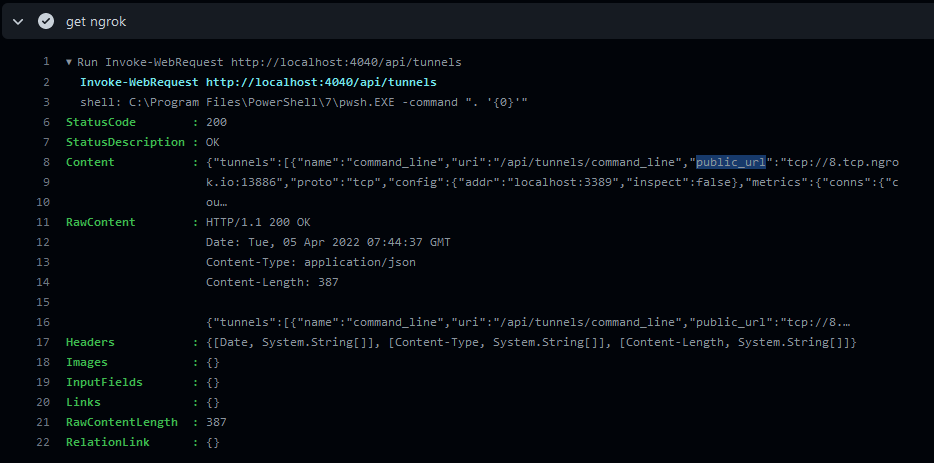Image resolution: width=934 pixels, height=463 pixels.
Task: Click line number 3
Action: [x=46, y=102]
